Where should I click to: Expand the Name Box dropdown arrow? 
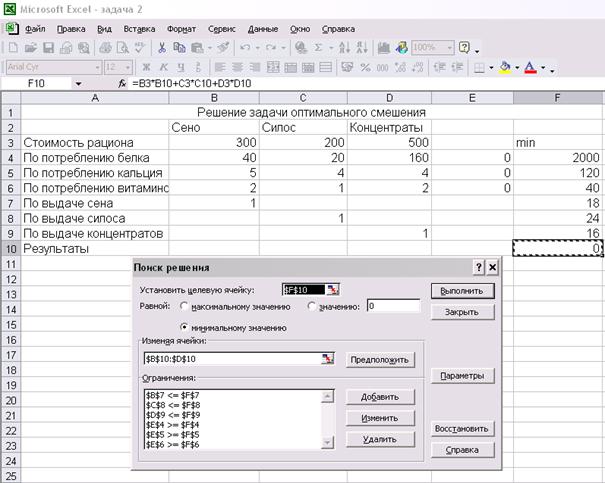pos(79,84)
